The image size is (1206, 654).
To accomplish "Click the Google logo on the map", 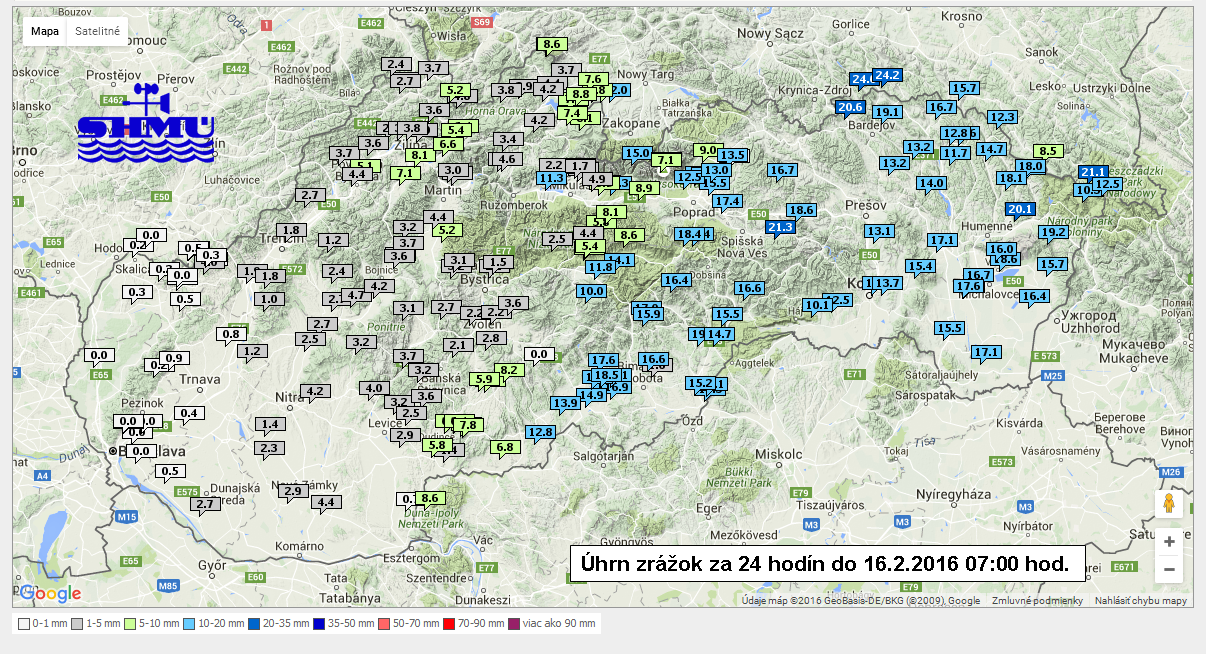I will [50, 594].
